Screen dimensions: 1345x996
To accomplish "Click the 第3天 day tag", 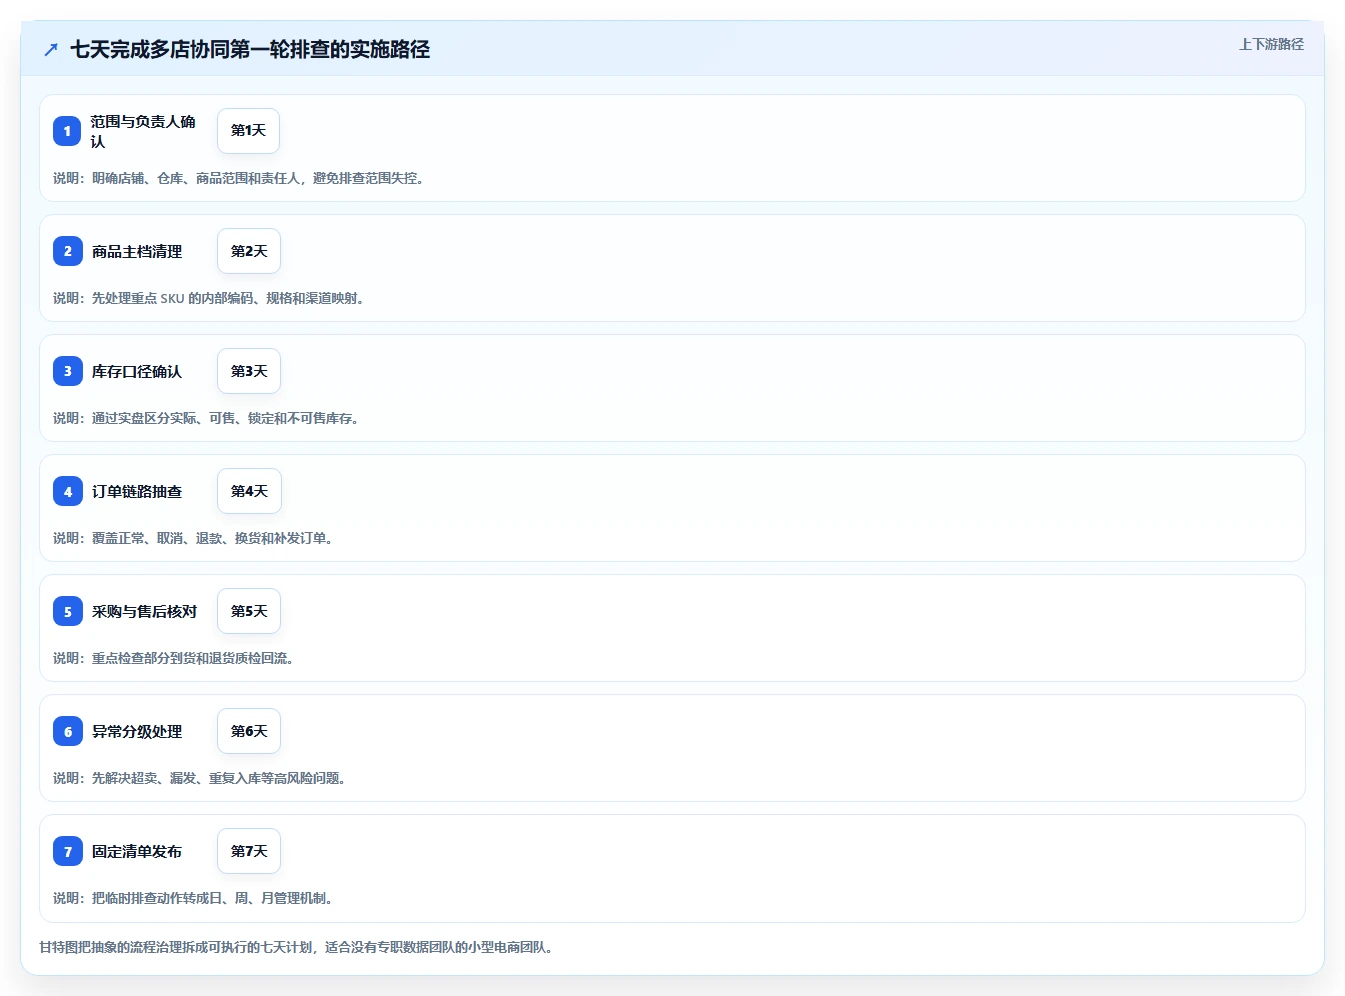I will 249,371.
